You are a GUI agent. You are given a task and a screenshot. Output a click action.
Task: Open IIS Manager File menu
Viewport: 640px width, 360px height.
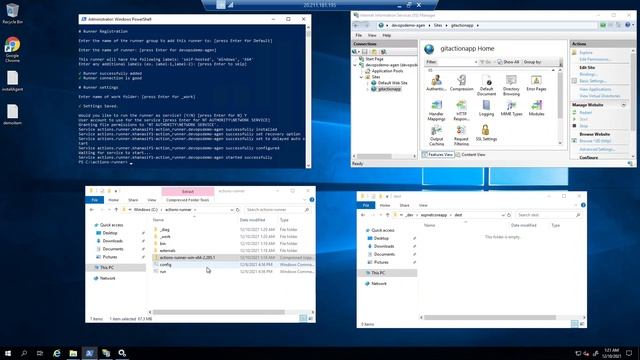tap(358, 36)
